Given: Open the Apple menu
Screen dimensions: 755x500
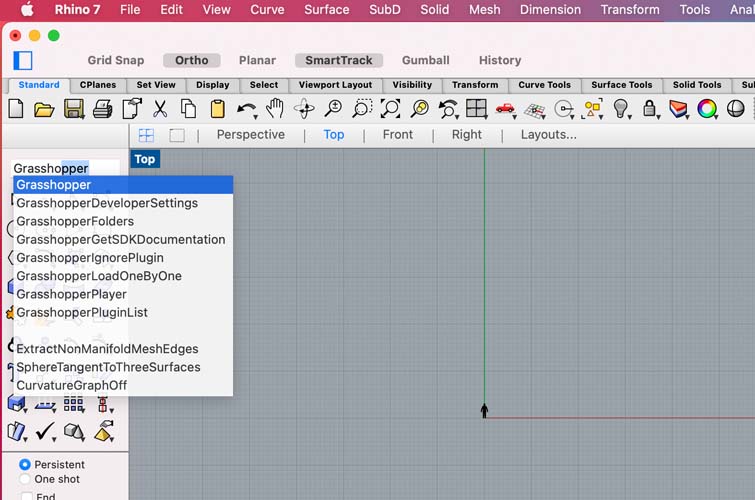Looking at the screenshot, I should (x=27, y=10).
